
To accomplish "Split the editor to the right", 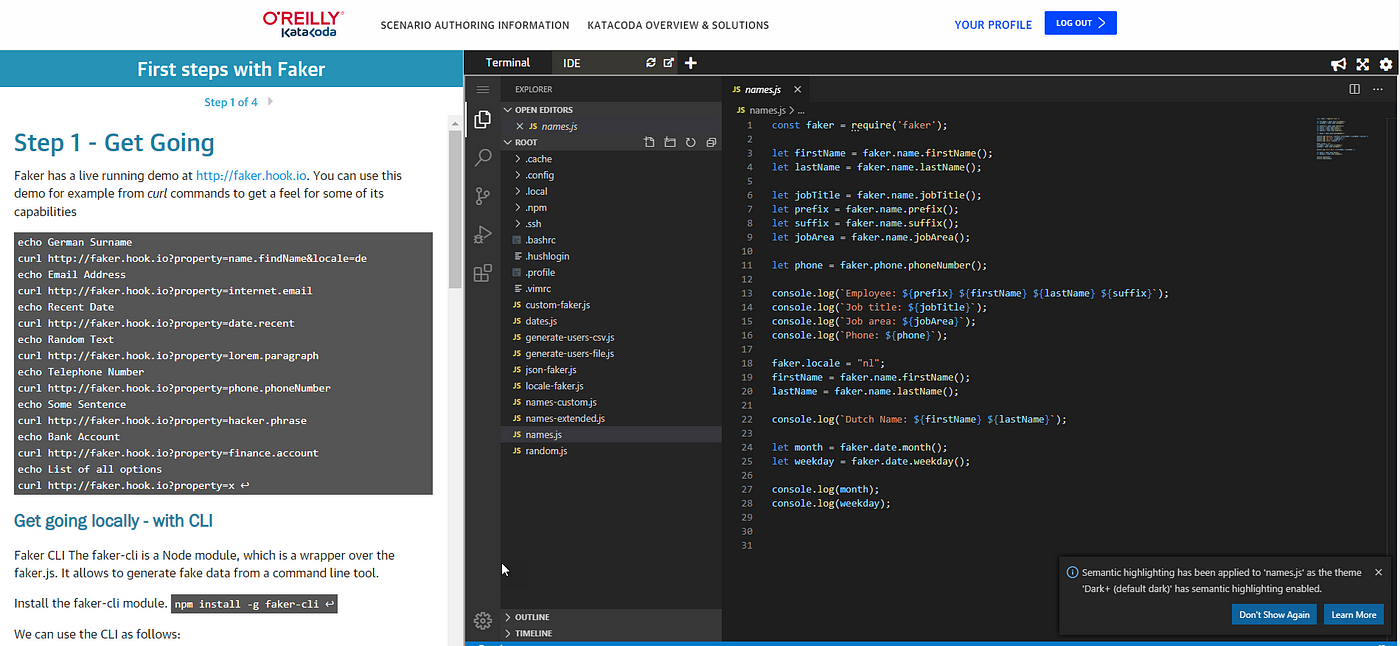I will [x=1355, y=89].
